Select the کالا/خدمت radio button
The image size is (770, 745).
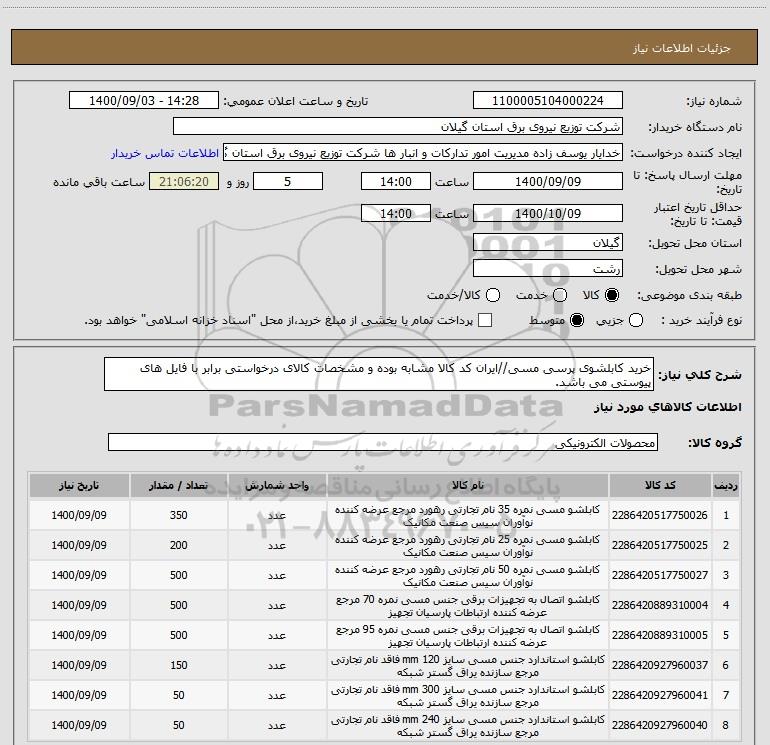pos(493,295)
